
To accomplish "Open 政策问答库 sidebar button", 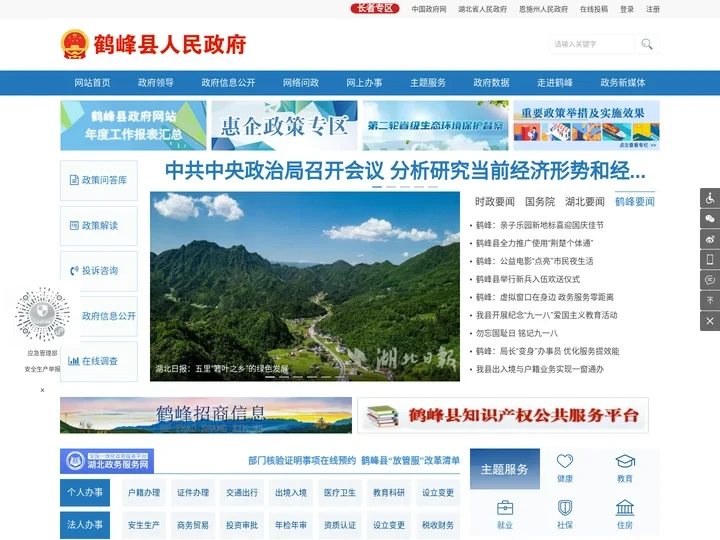I will pos(99,180).
